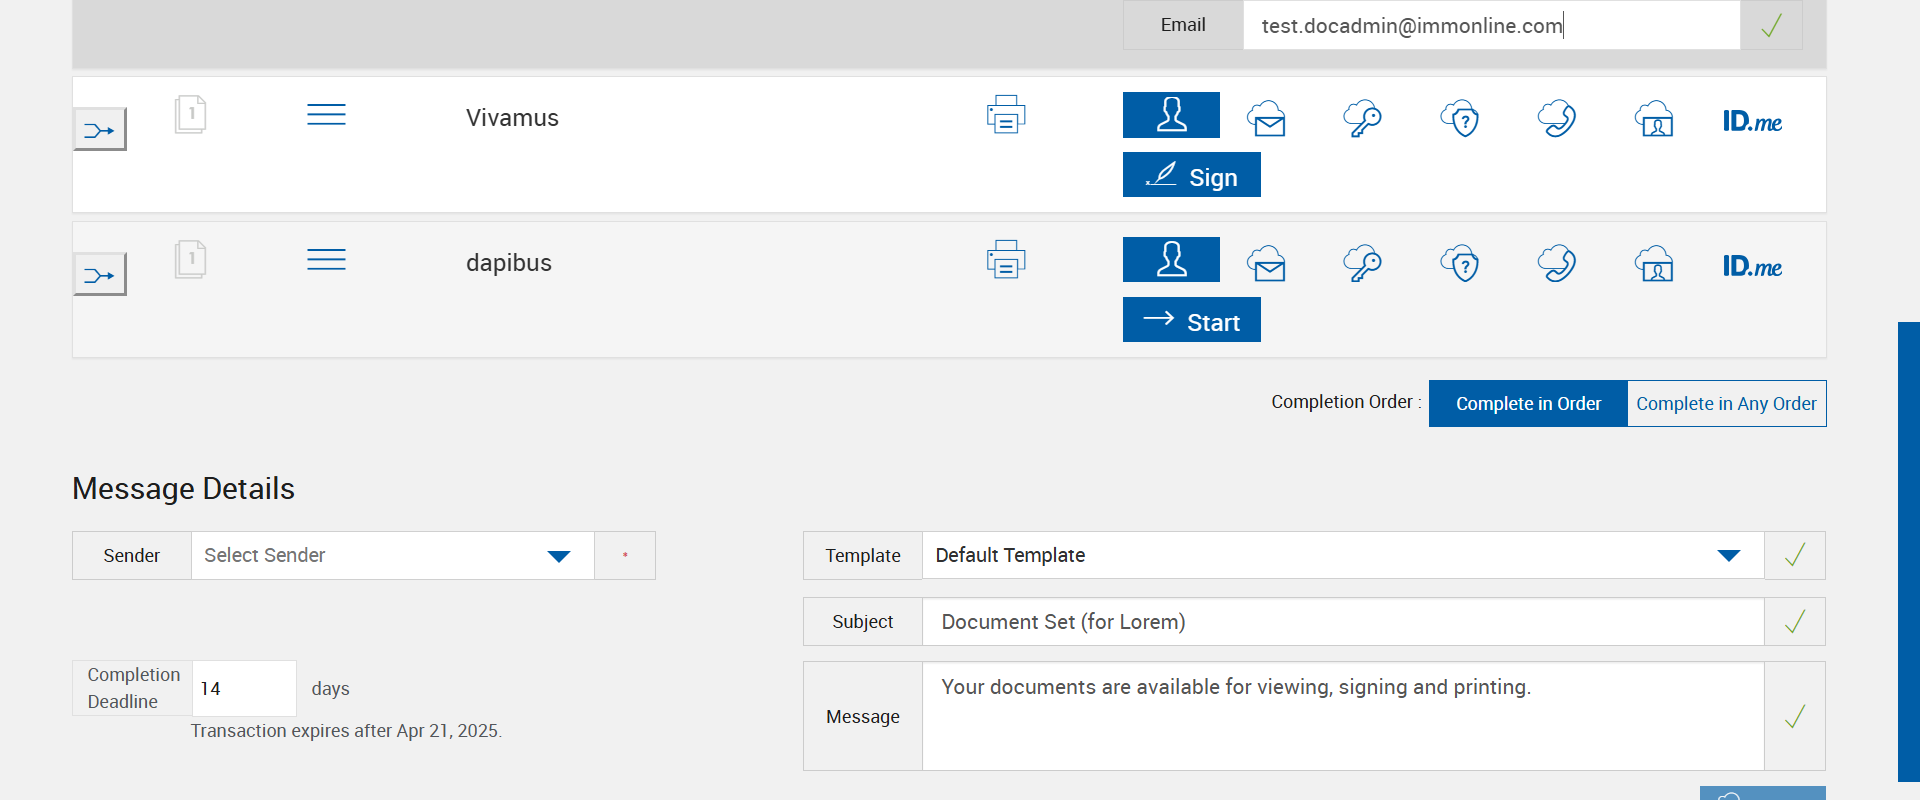
Task: Expand the Default Template dropdown
Action: [x=1342, y=556]
